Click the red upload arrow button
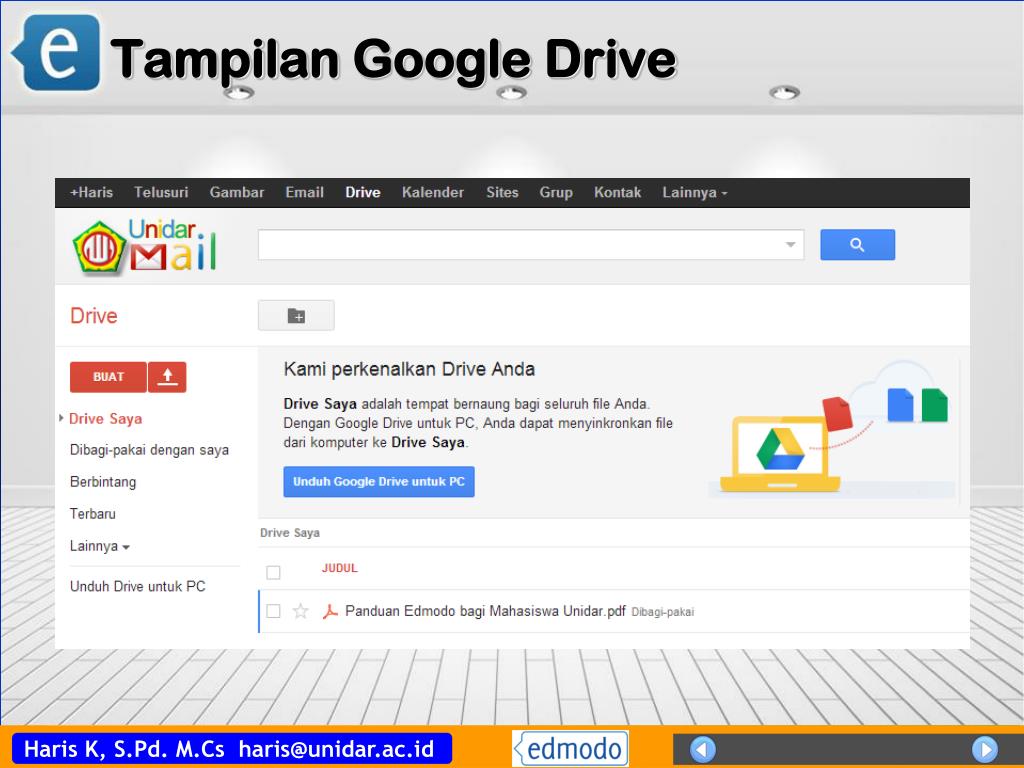This screenshot has height=768, width=1024. click(167, 377)
